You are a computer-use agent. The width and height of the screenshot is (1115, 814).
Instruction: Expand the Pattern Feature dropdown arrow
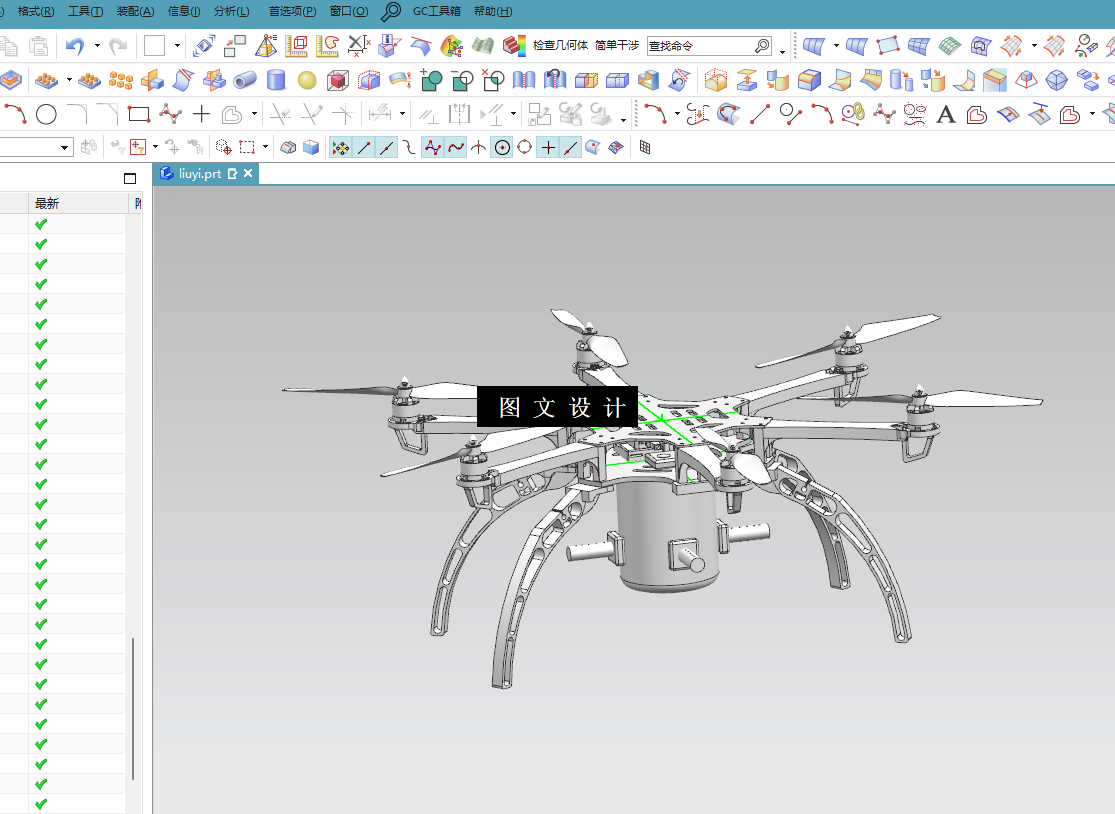click(69, 80)
